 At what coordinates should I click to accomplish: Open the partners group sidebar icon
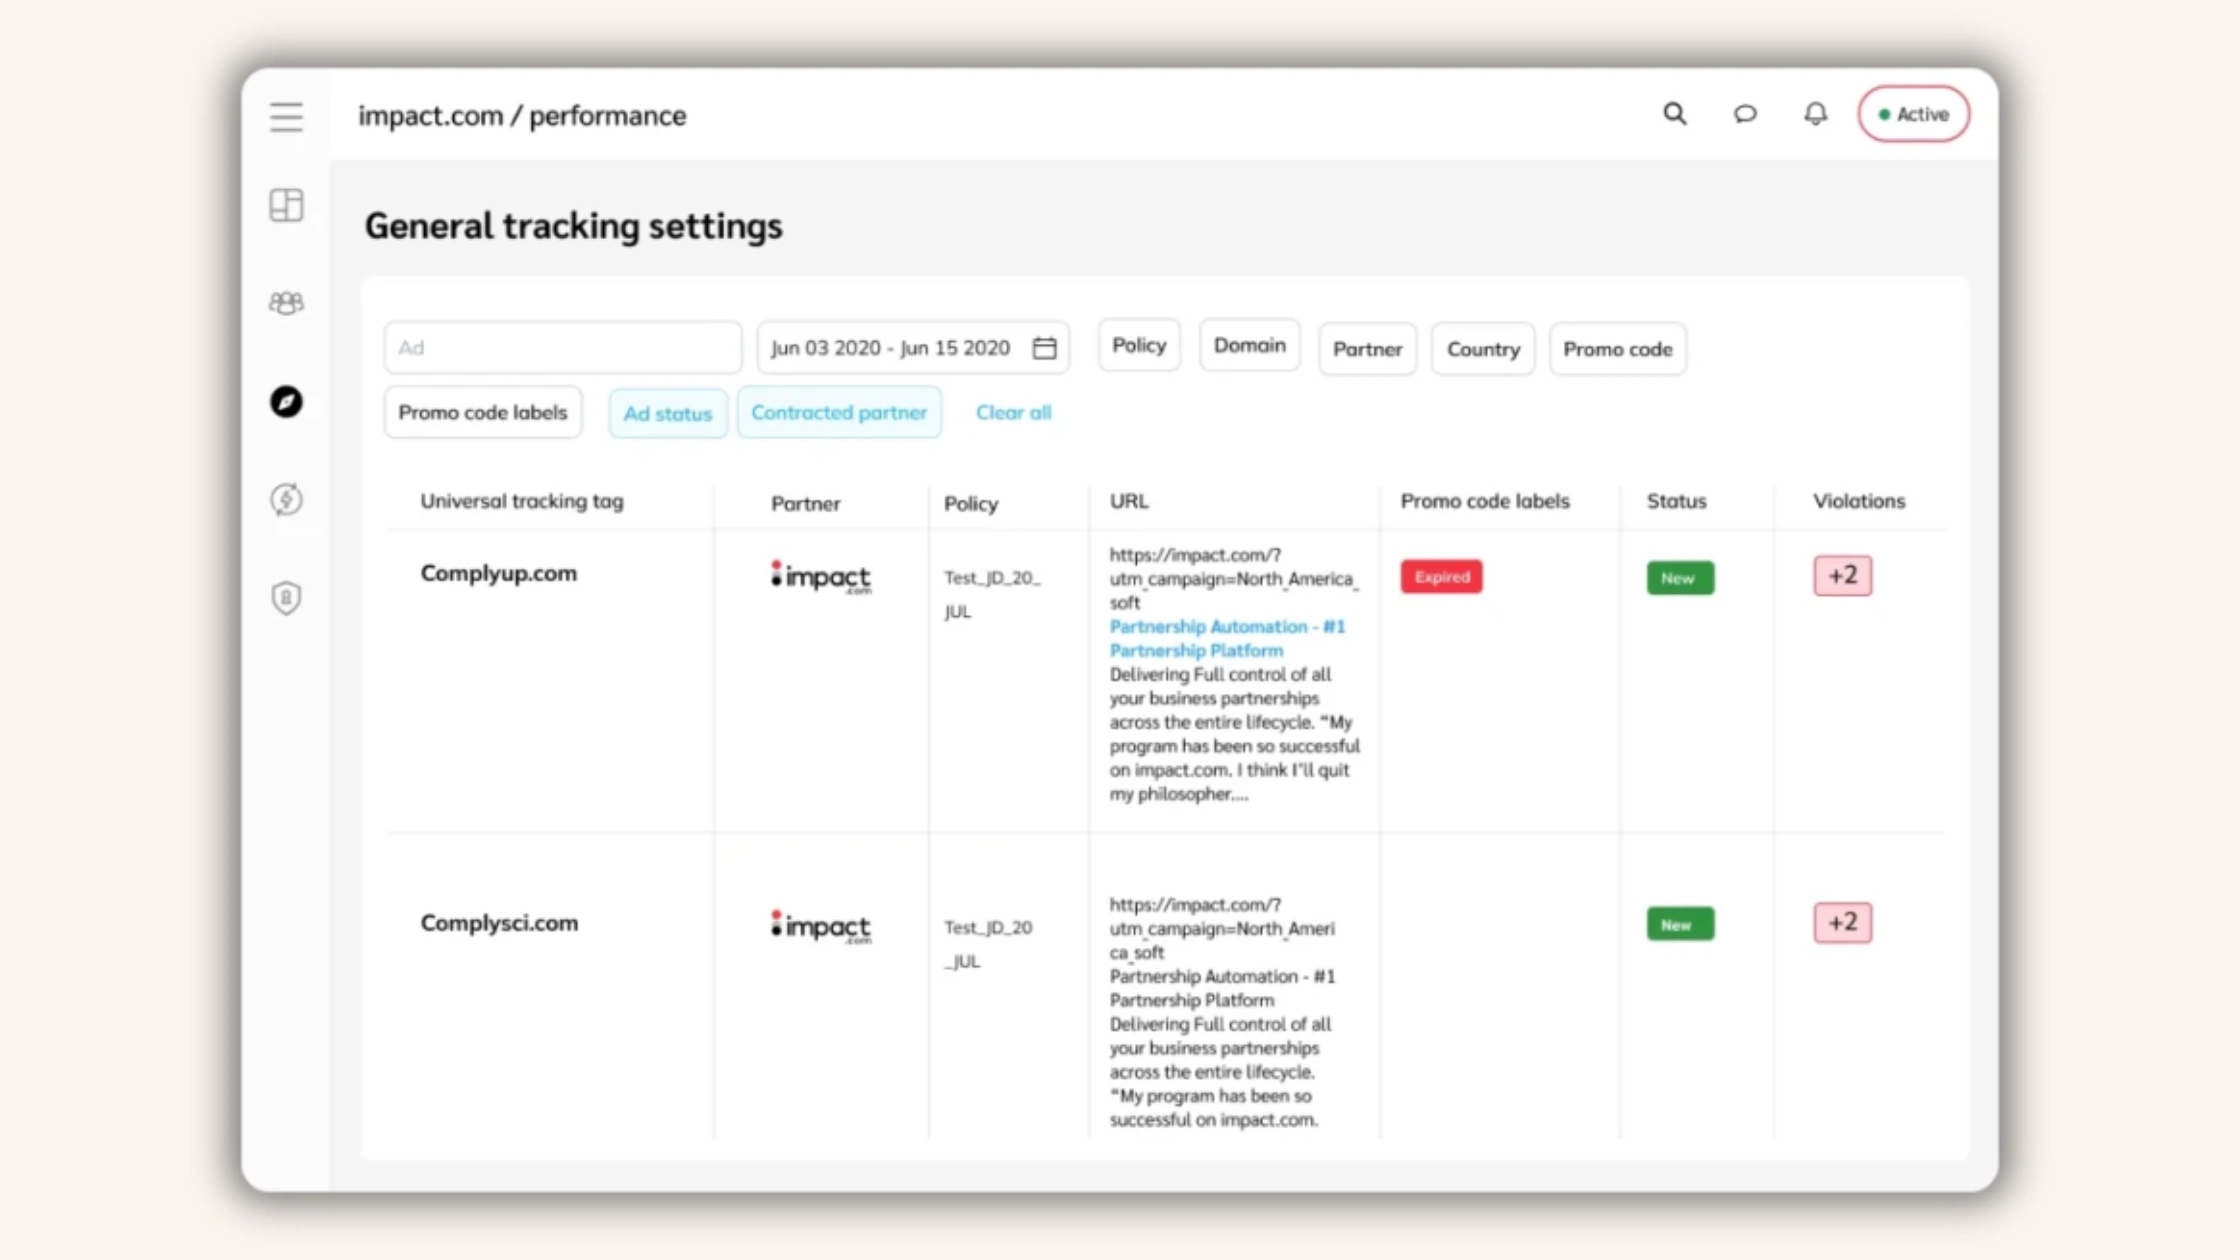[x=286, y=303]
